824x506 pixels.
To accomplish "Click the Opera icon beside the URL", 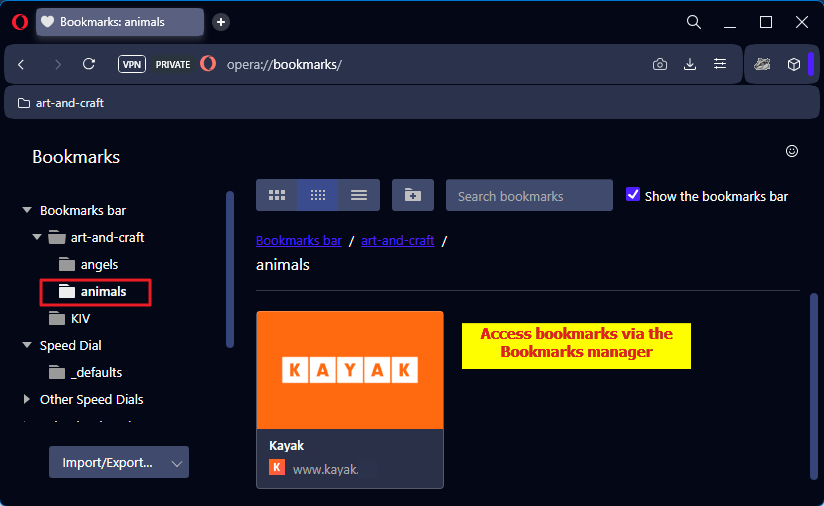I will coord(208,64).
